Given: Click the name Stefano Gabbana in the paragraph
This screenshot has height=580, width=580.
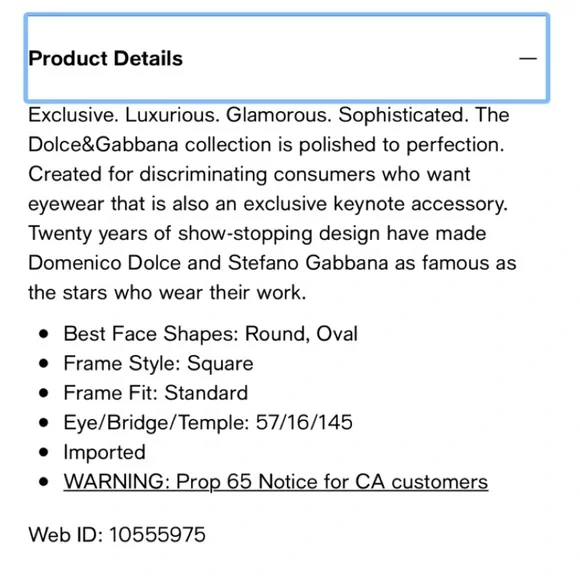Looking at the screenshot, I should pos(308,263).
